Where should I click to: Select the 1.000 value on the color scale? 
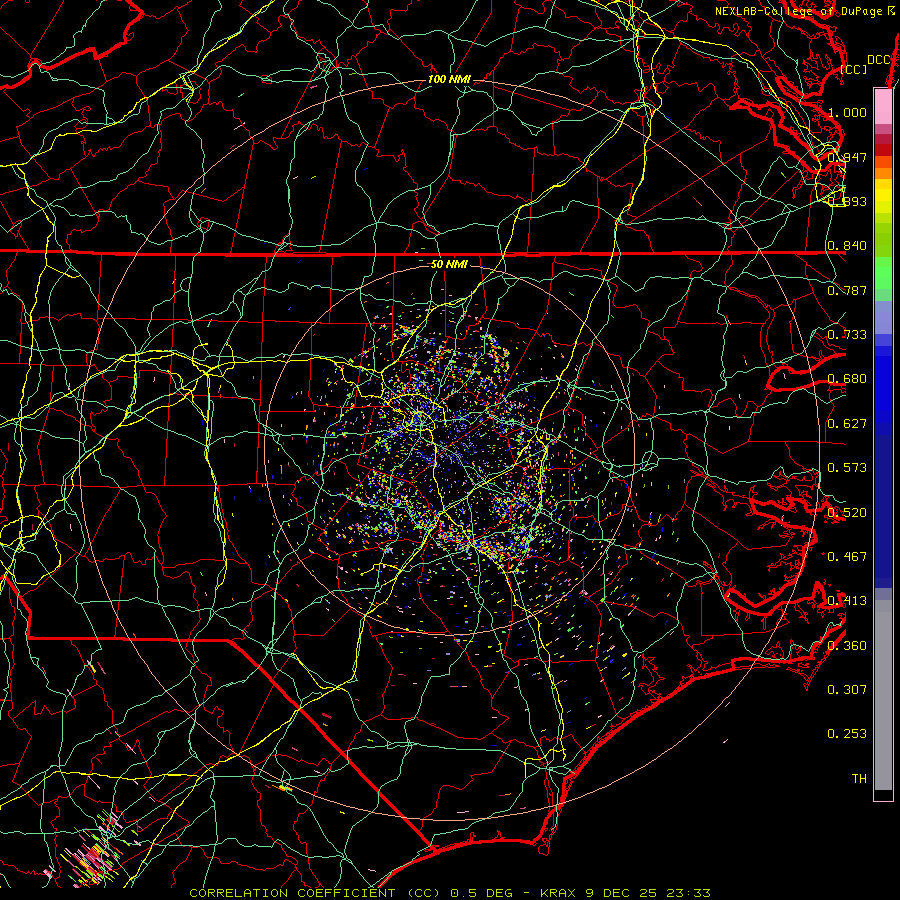pos(847,112)
